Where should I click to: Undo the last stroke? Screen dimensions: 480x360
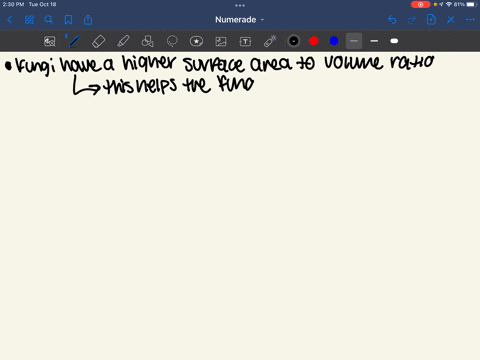click(x=392, y=20)
